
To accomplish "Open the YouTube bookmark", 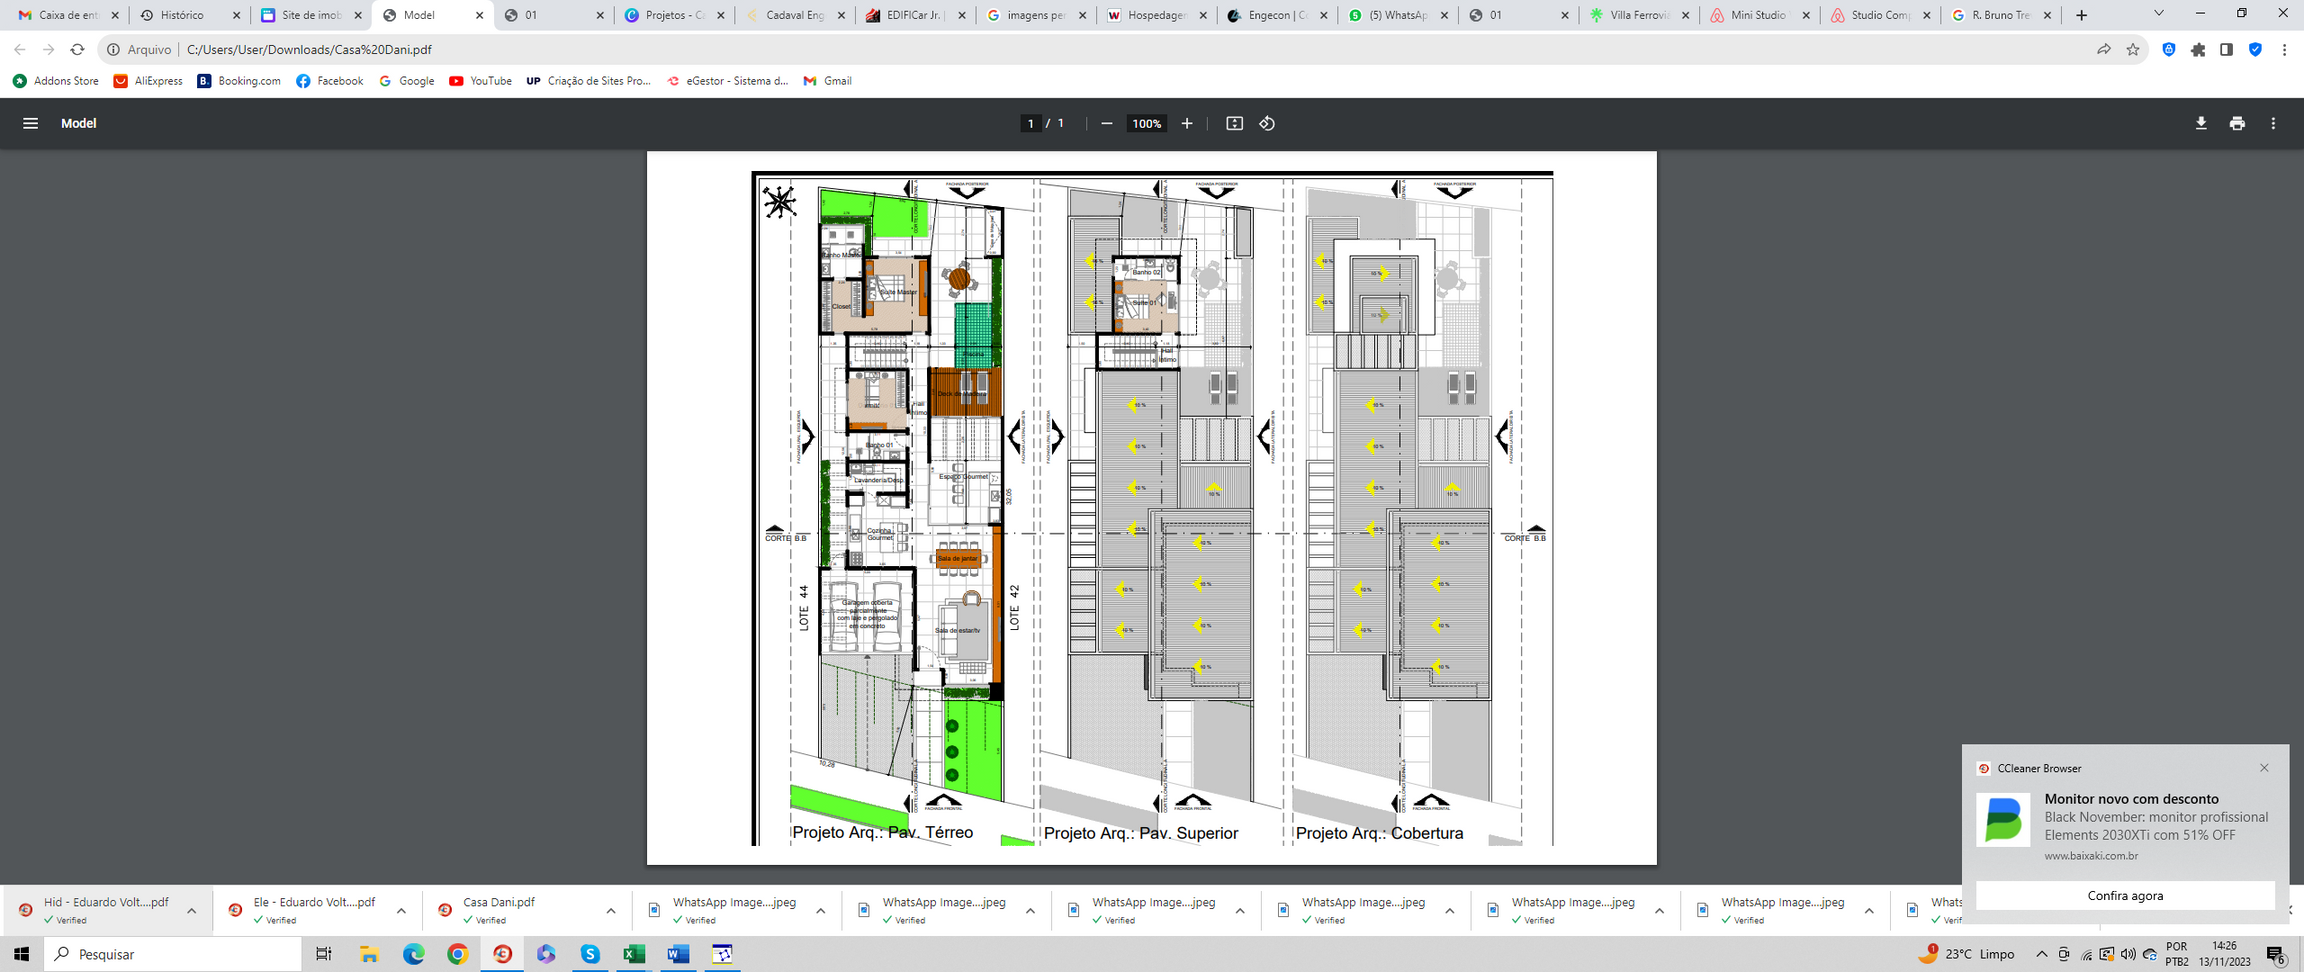I will (x=480, y=81).
